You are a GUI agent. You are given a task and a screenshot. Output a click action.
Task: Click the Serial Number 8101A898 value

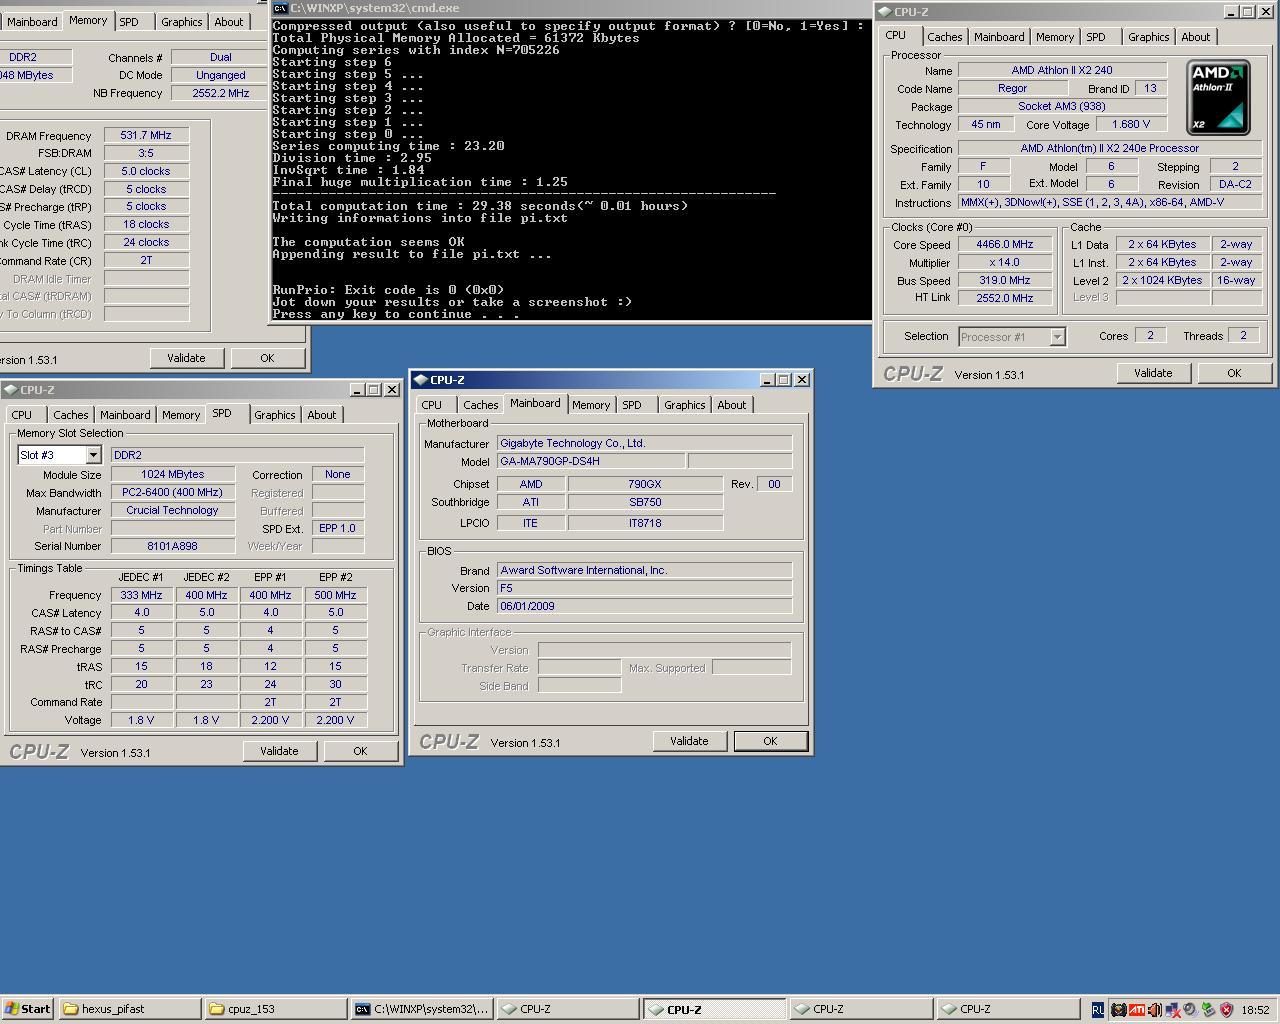(x=172, y=547)
